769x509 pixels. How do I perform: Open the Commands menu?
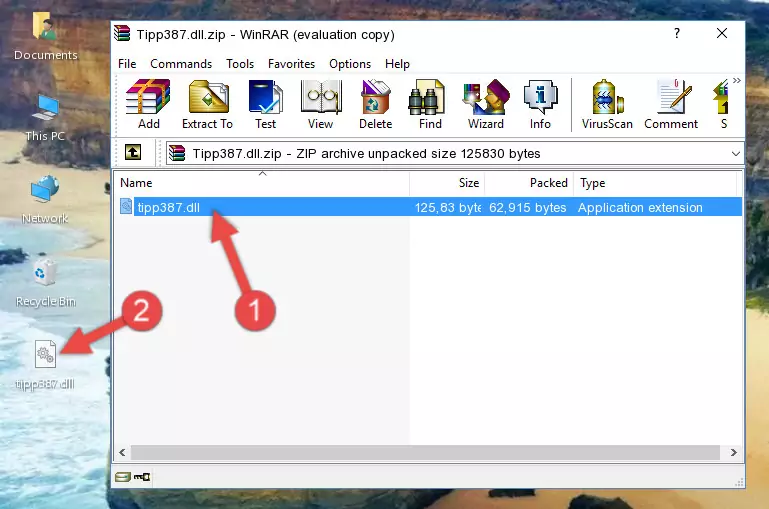point(181,64)
